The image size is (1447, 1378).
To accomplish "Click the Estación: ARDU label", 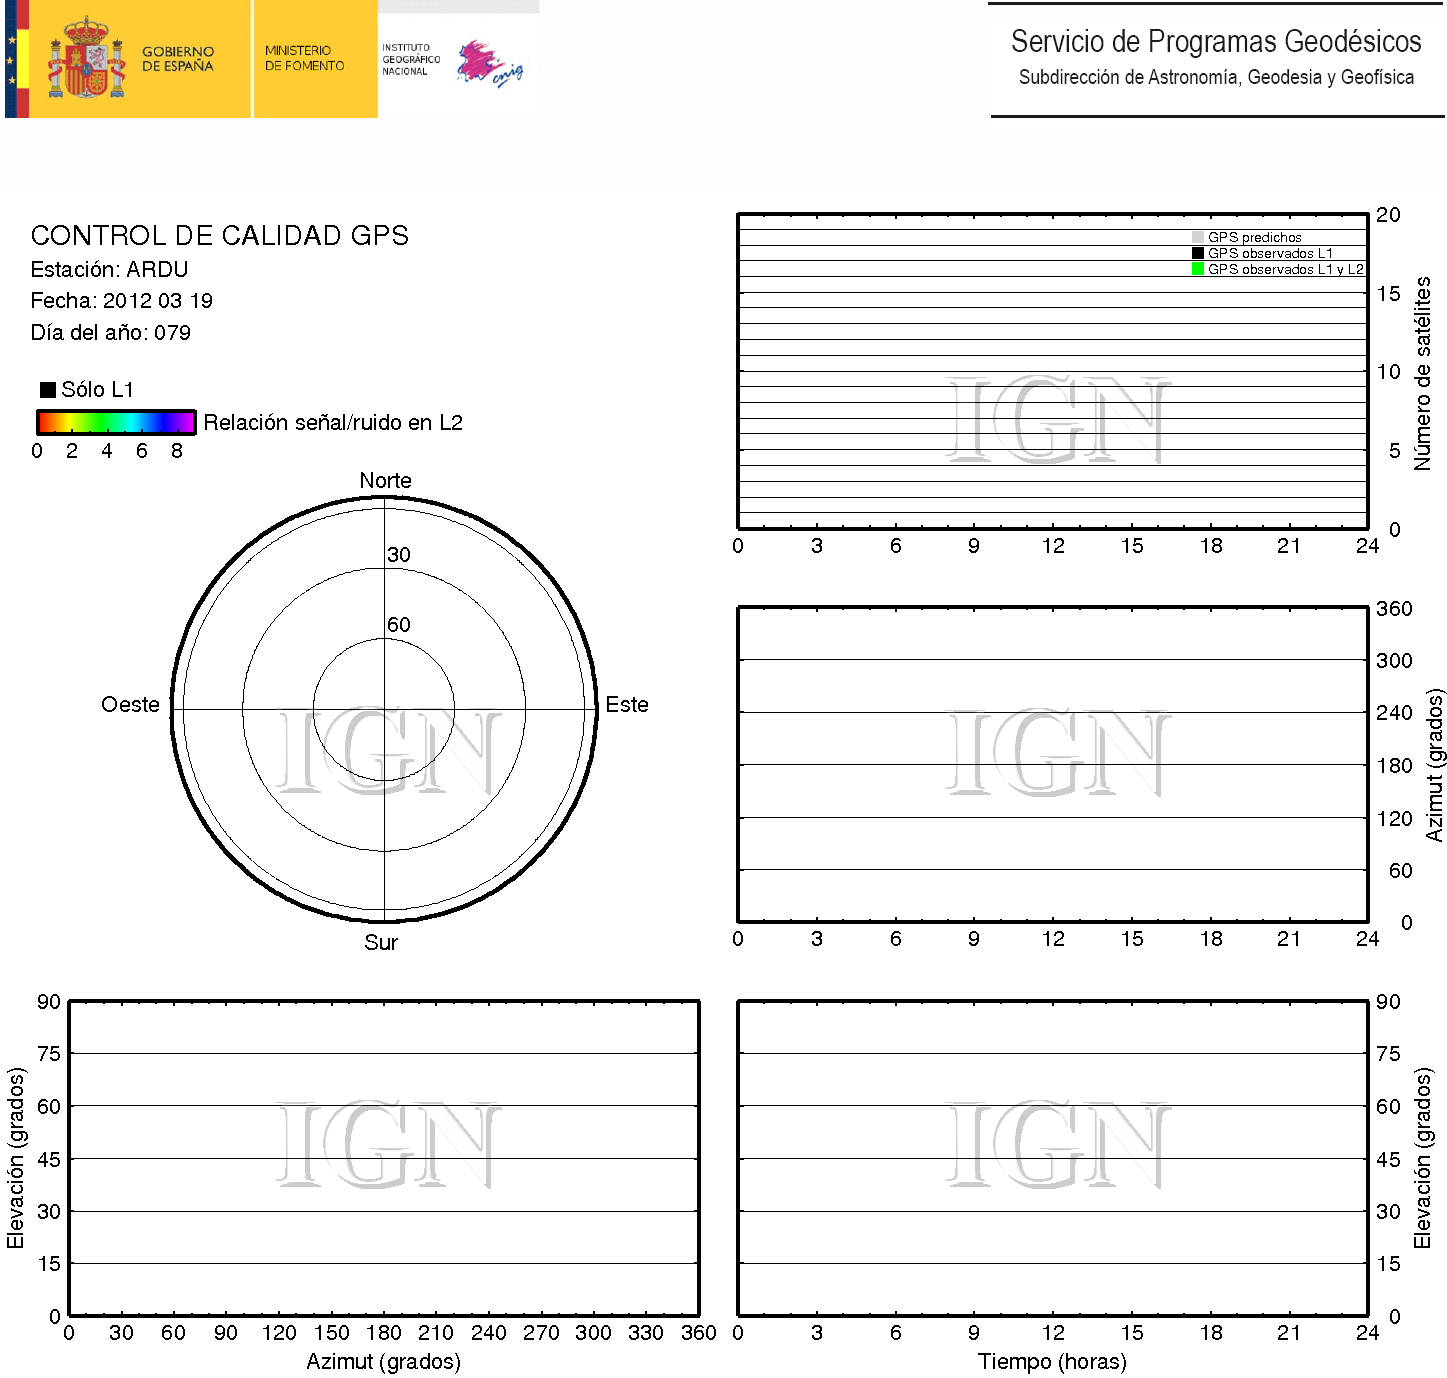I will [109, 270].
